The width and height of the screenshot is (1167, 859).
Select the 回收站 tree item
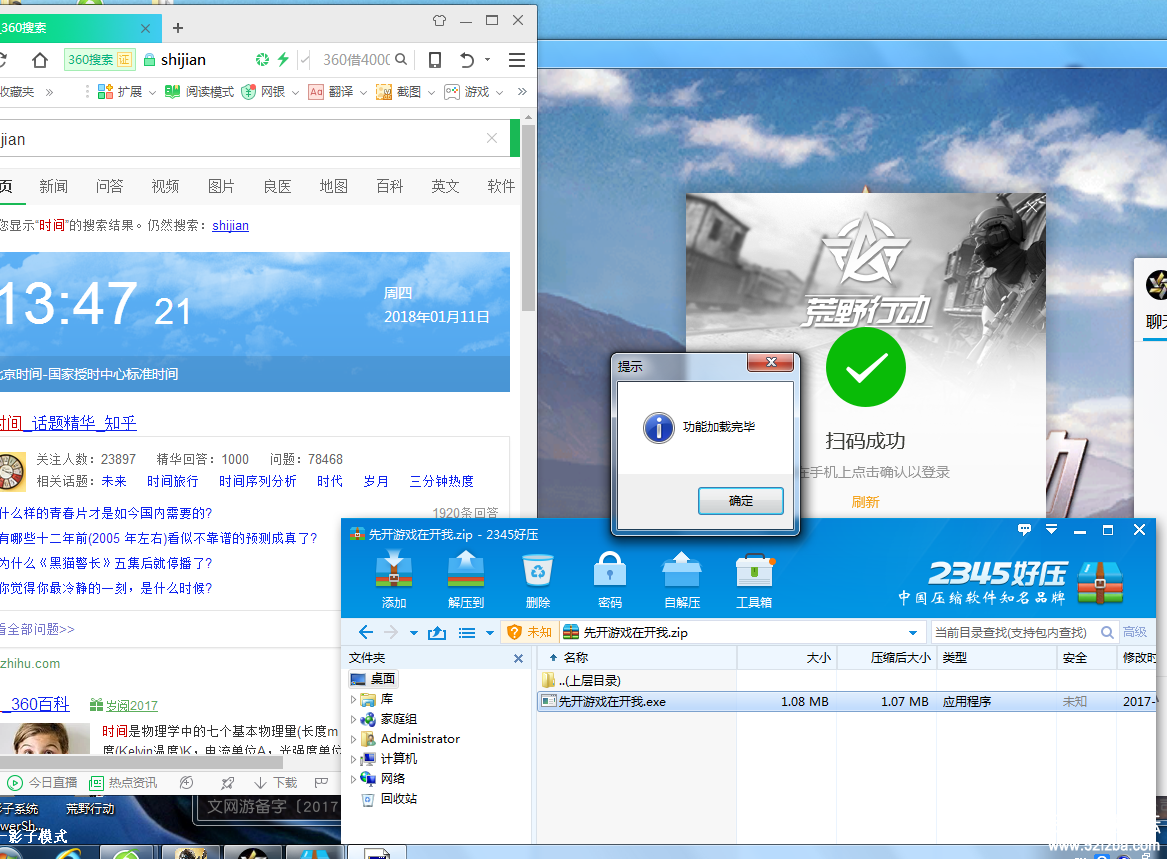tap(389, 799)
